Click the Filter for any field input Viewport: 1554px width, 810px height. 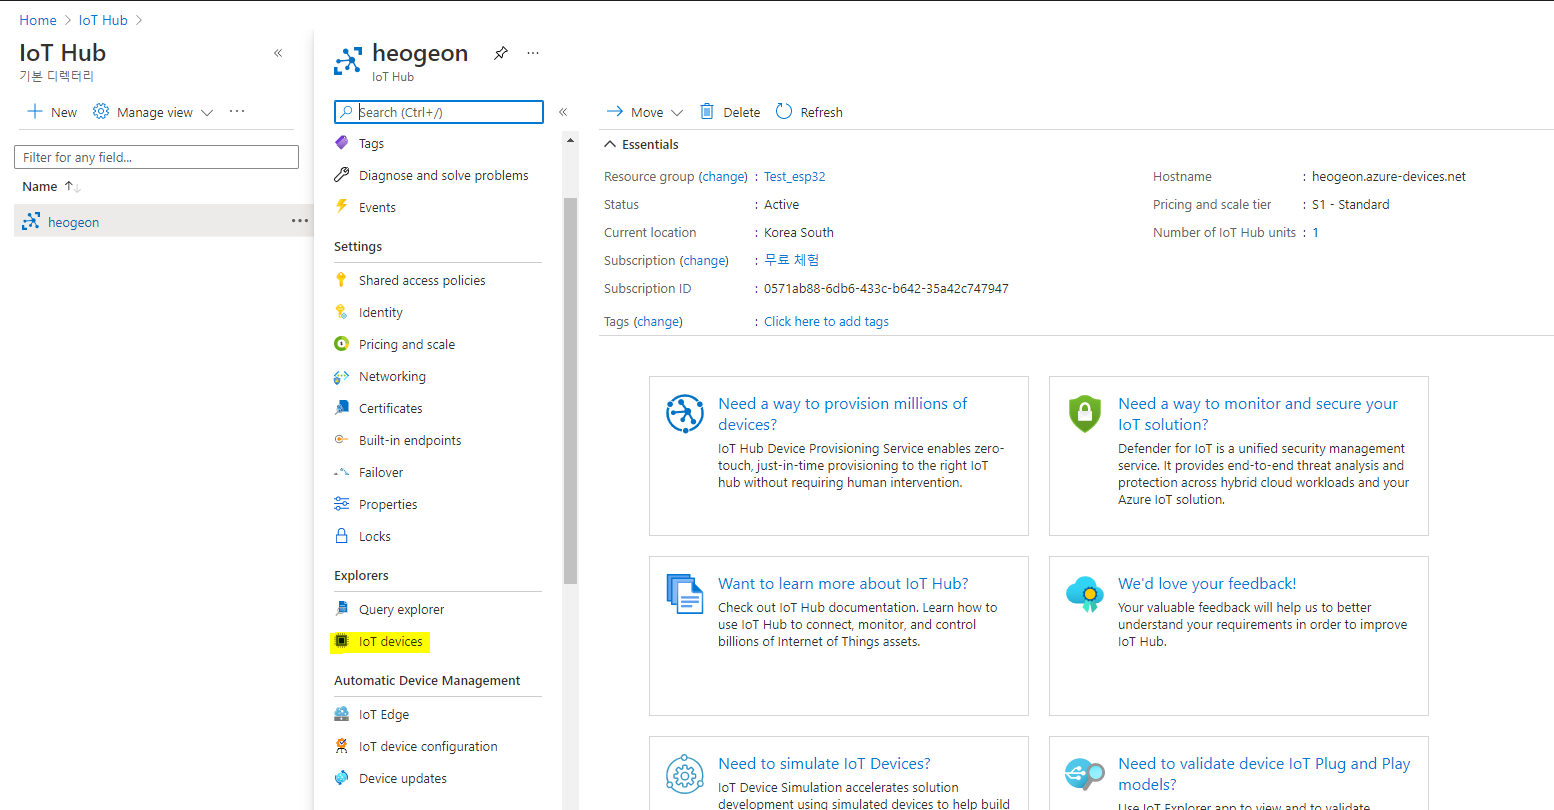(156, 157)
